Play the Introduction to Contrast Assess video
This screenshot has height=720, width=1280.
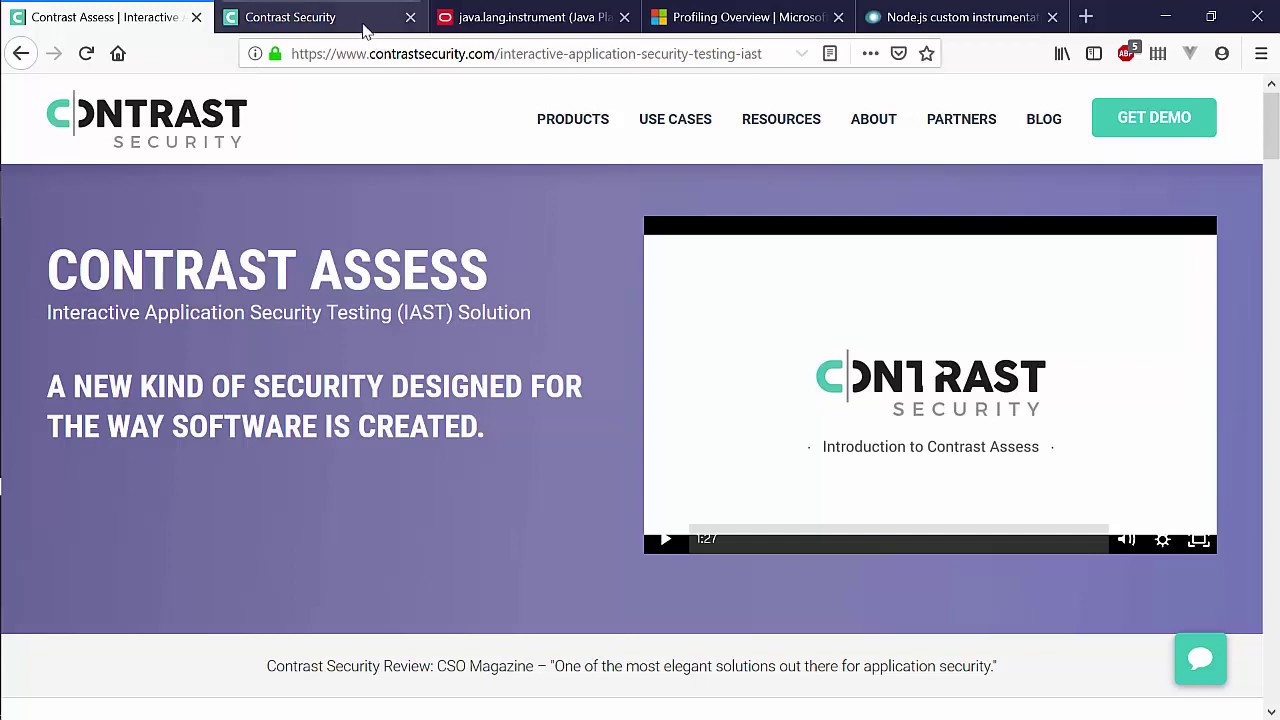(666, 539)
